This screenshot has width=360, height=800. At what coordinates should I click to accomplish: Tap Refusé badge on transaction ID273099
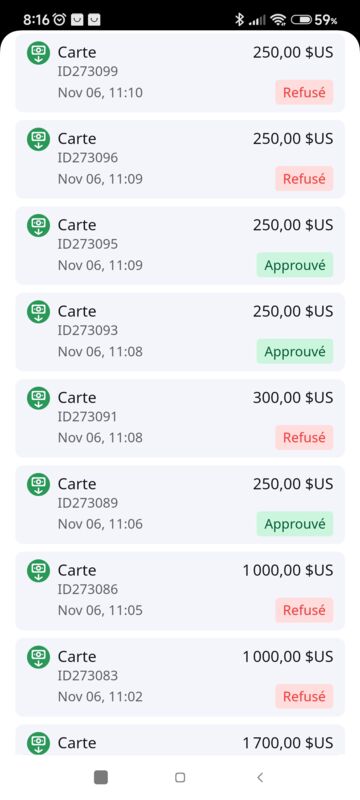304,92
